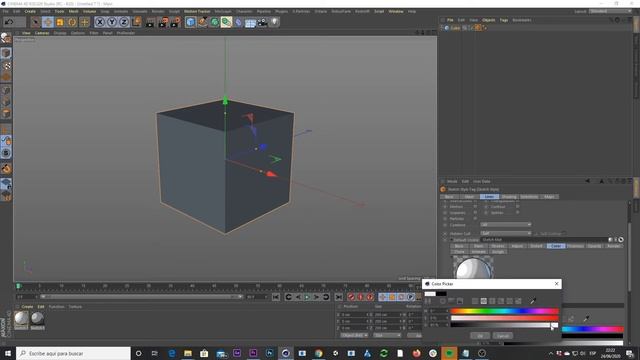Switch to the Maps tab
The image size is (640, 360).
549,197
